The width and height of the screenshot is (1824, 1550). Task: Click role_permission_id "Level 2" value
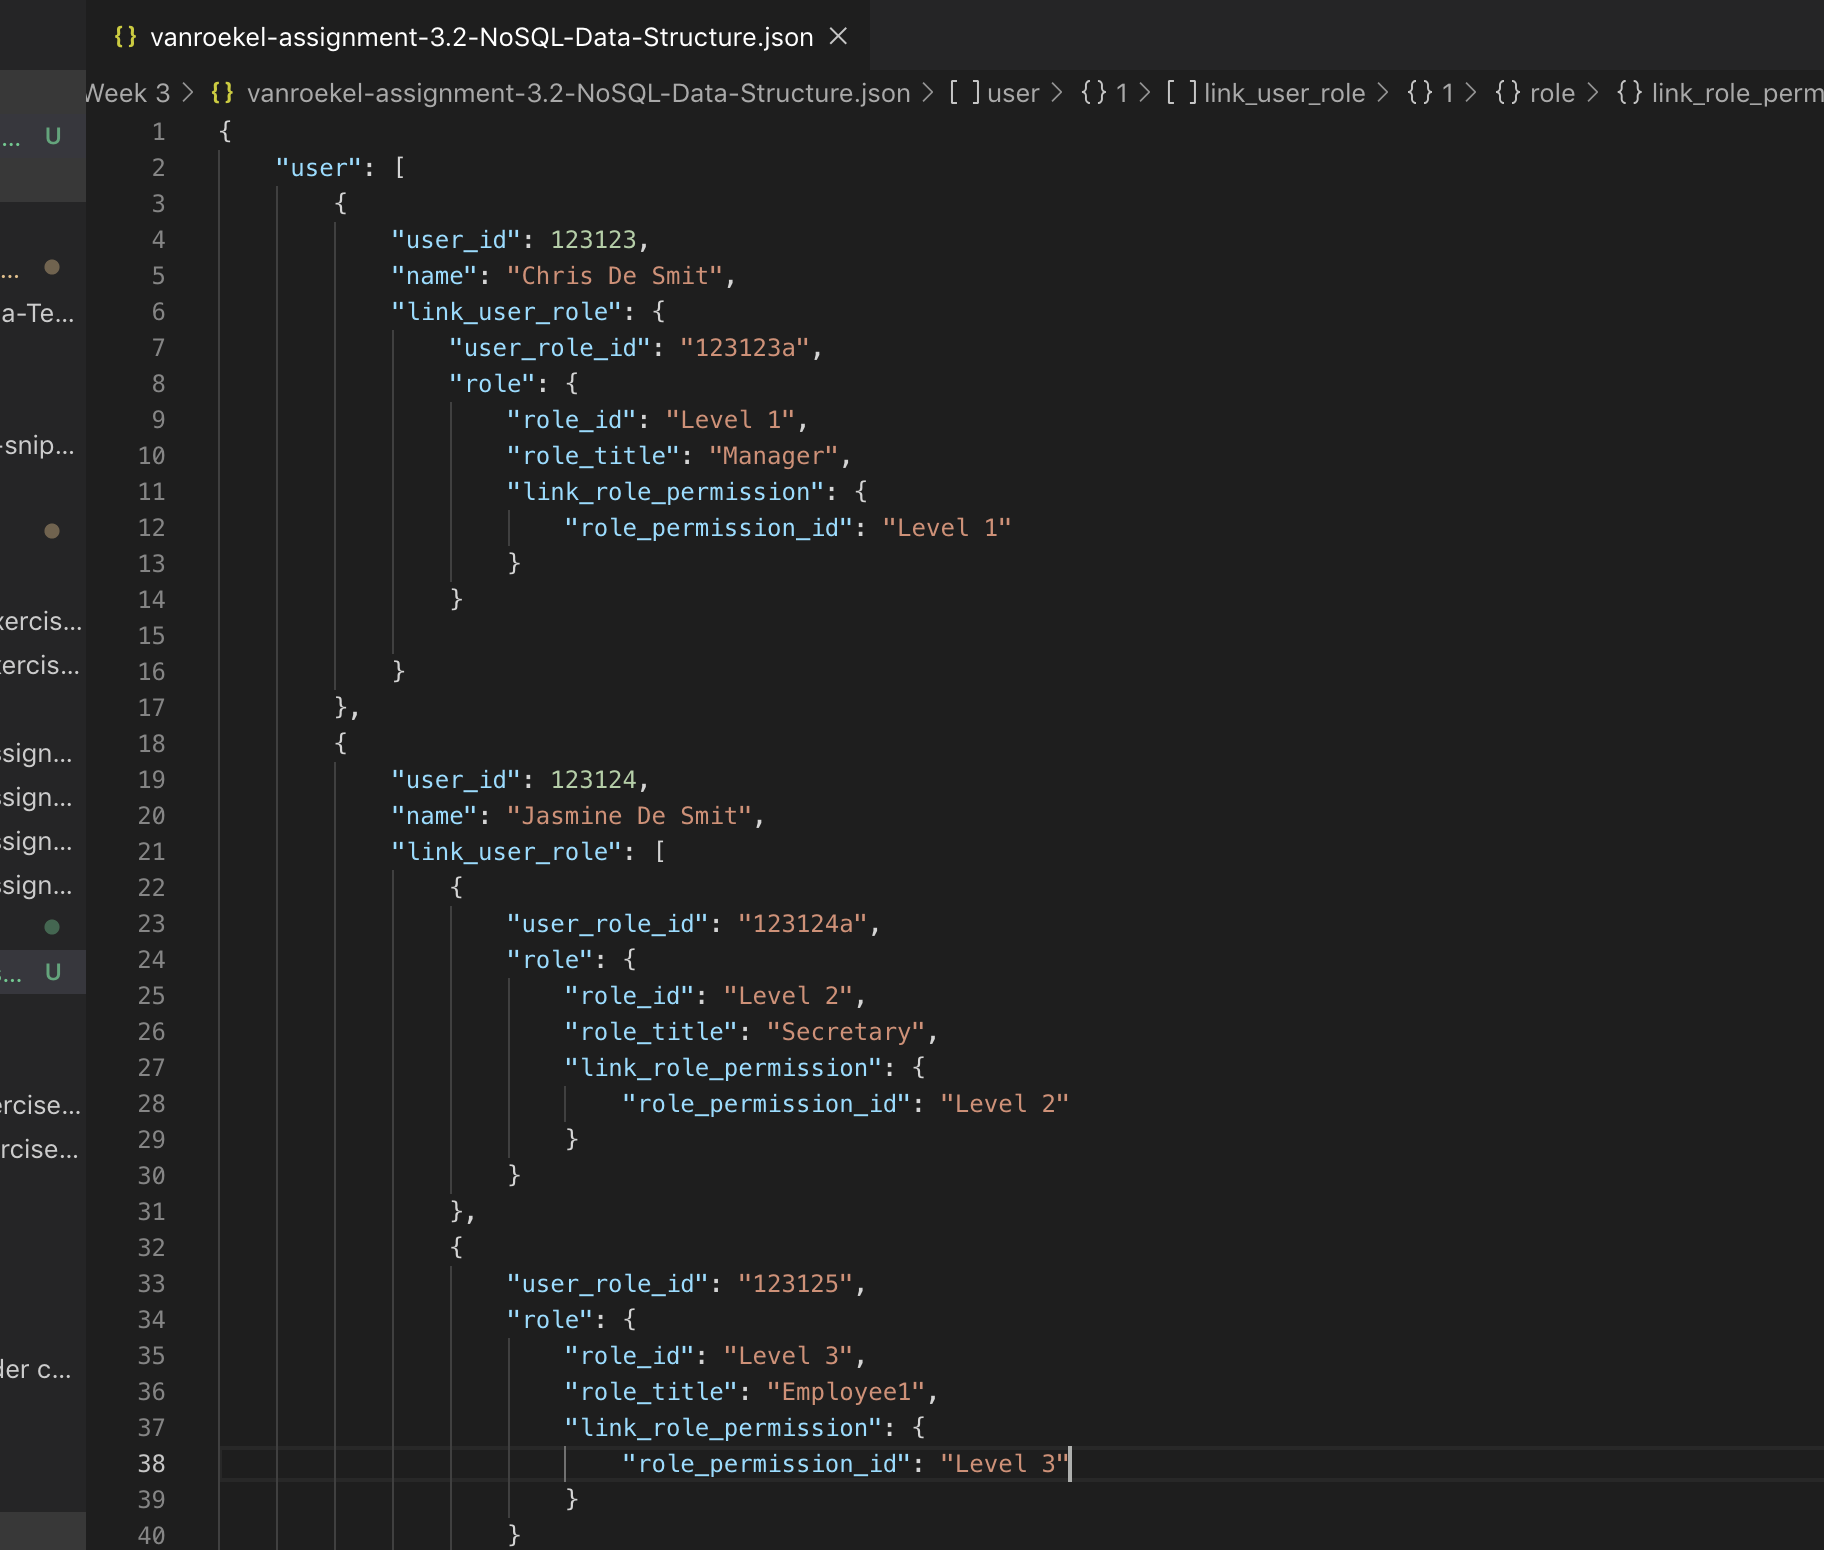1005,1104
